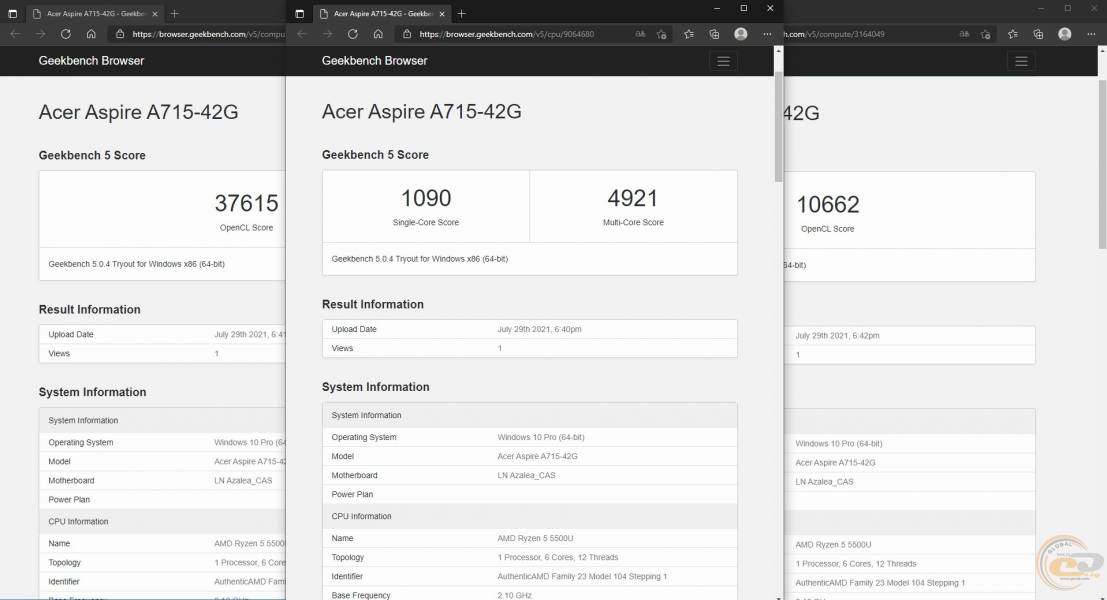The width and height of the screenshot is (1107, 600).
Task: Click AMD Ryzen 5 5500U in middle window
Action: (x=535, y=538)
